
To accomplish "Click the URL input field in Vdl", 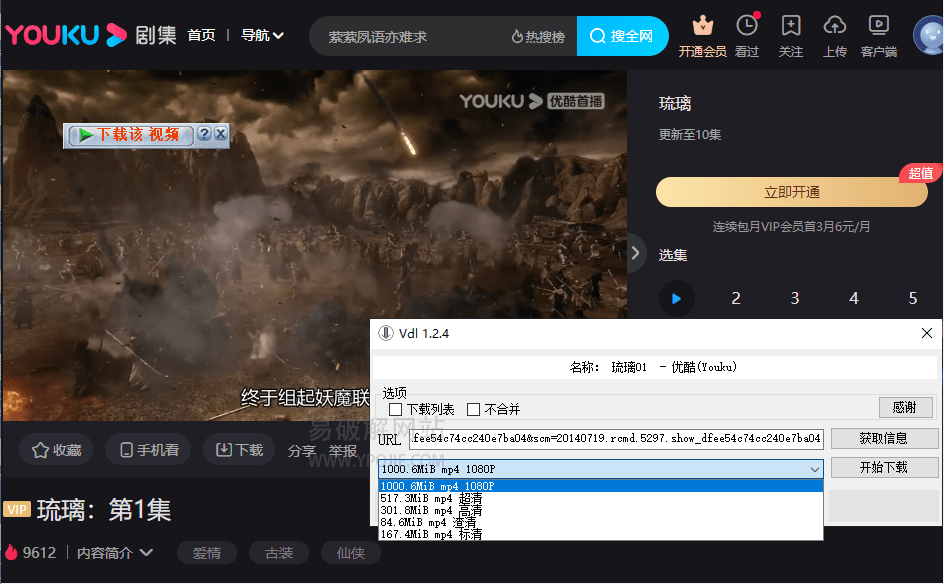I will tap(616, 439).
